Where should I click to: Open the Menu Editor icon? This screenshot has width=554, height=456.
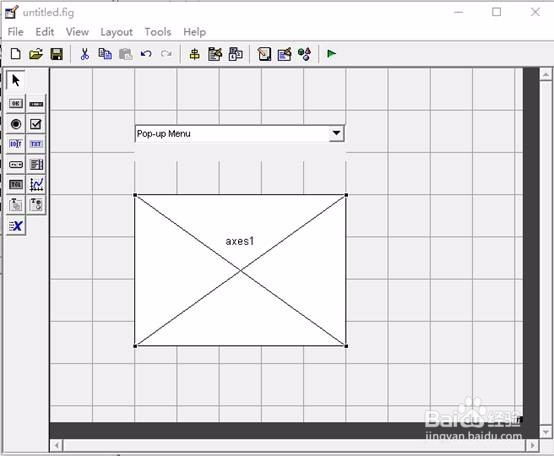pos(215,54)
